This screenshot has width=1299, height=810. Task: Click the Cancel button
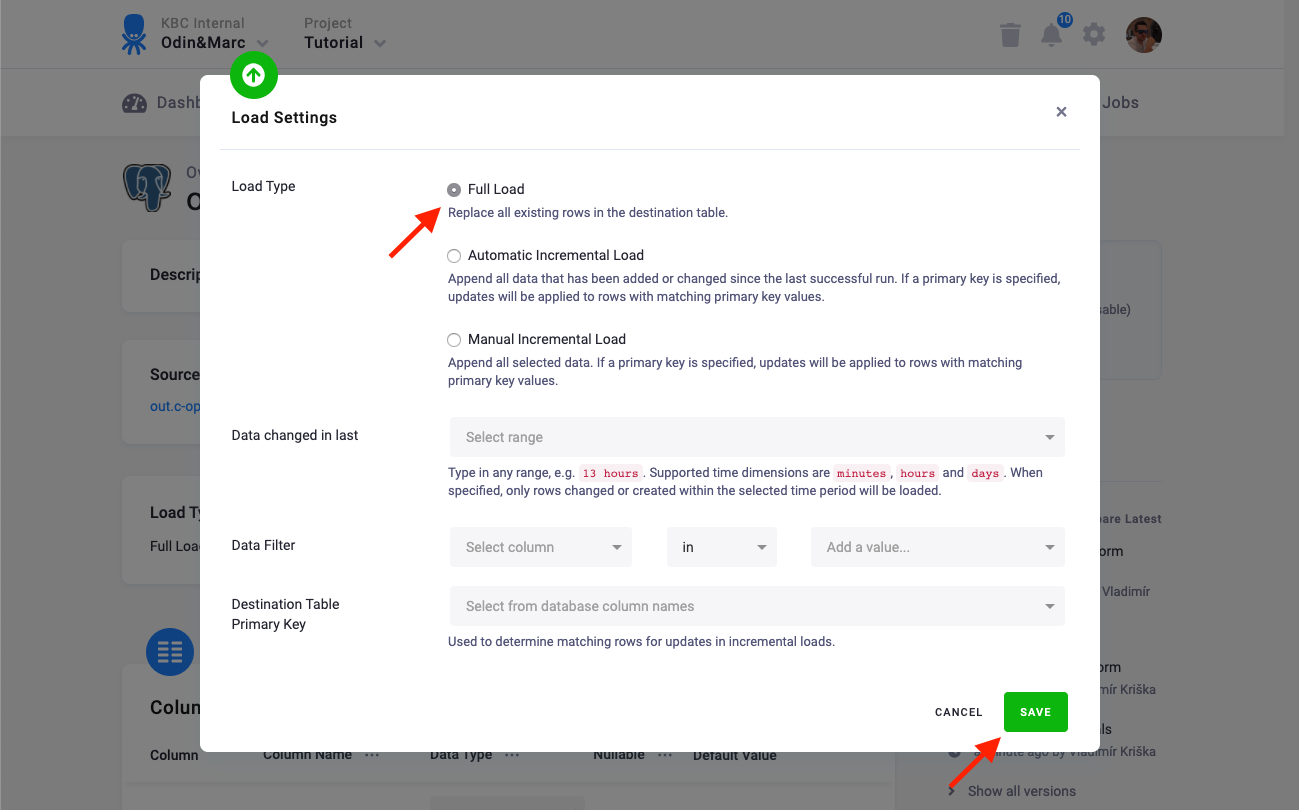[959, 712]
